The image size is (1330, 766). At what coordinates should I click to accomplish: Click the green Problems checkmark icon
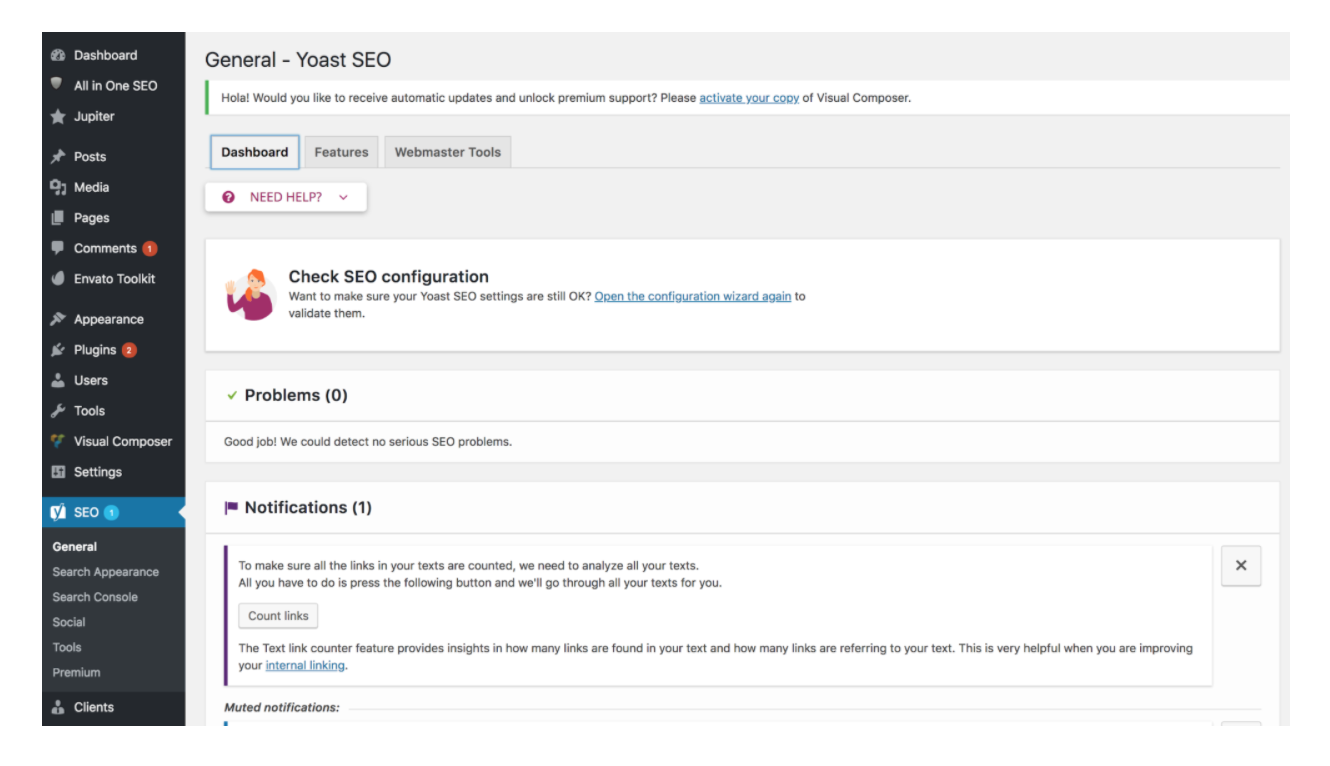[x=232, y=395]
